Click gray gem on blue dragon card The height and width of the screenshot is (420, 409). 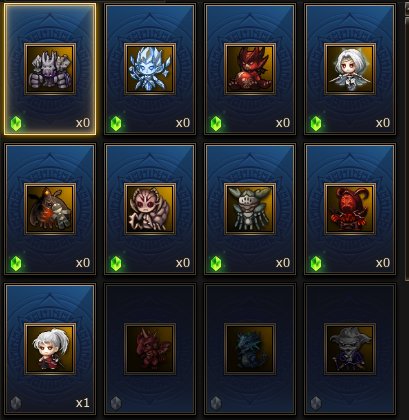tap(216, 403)
